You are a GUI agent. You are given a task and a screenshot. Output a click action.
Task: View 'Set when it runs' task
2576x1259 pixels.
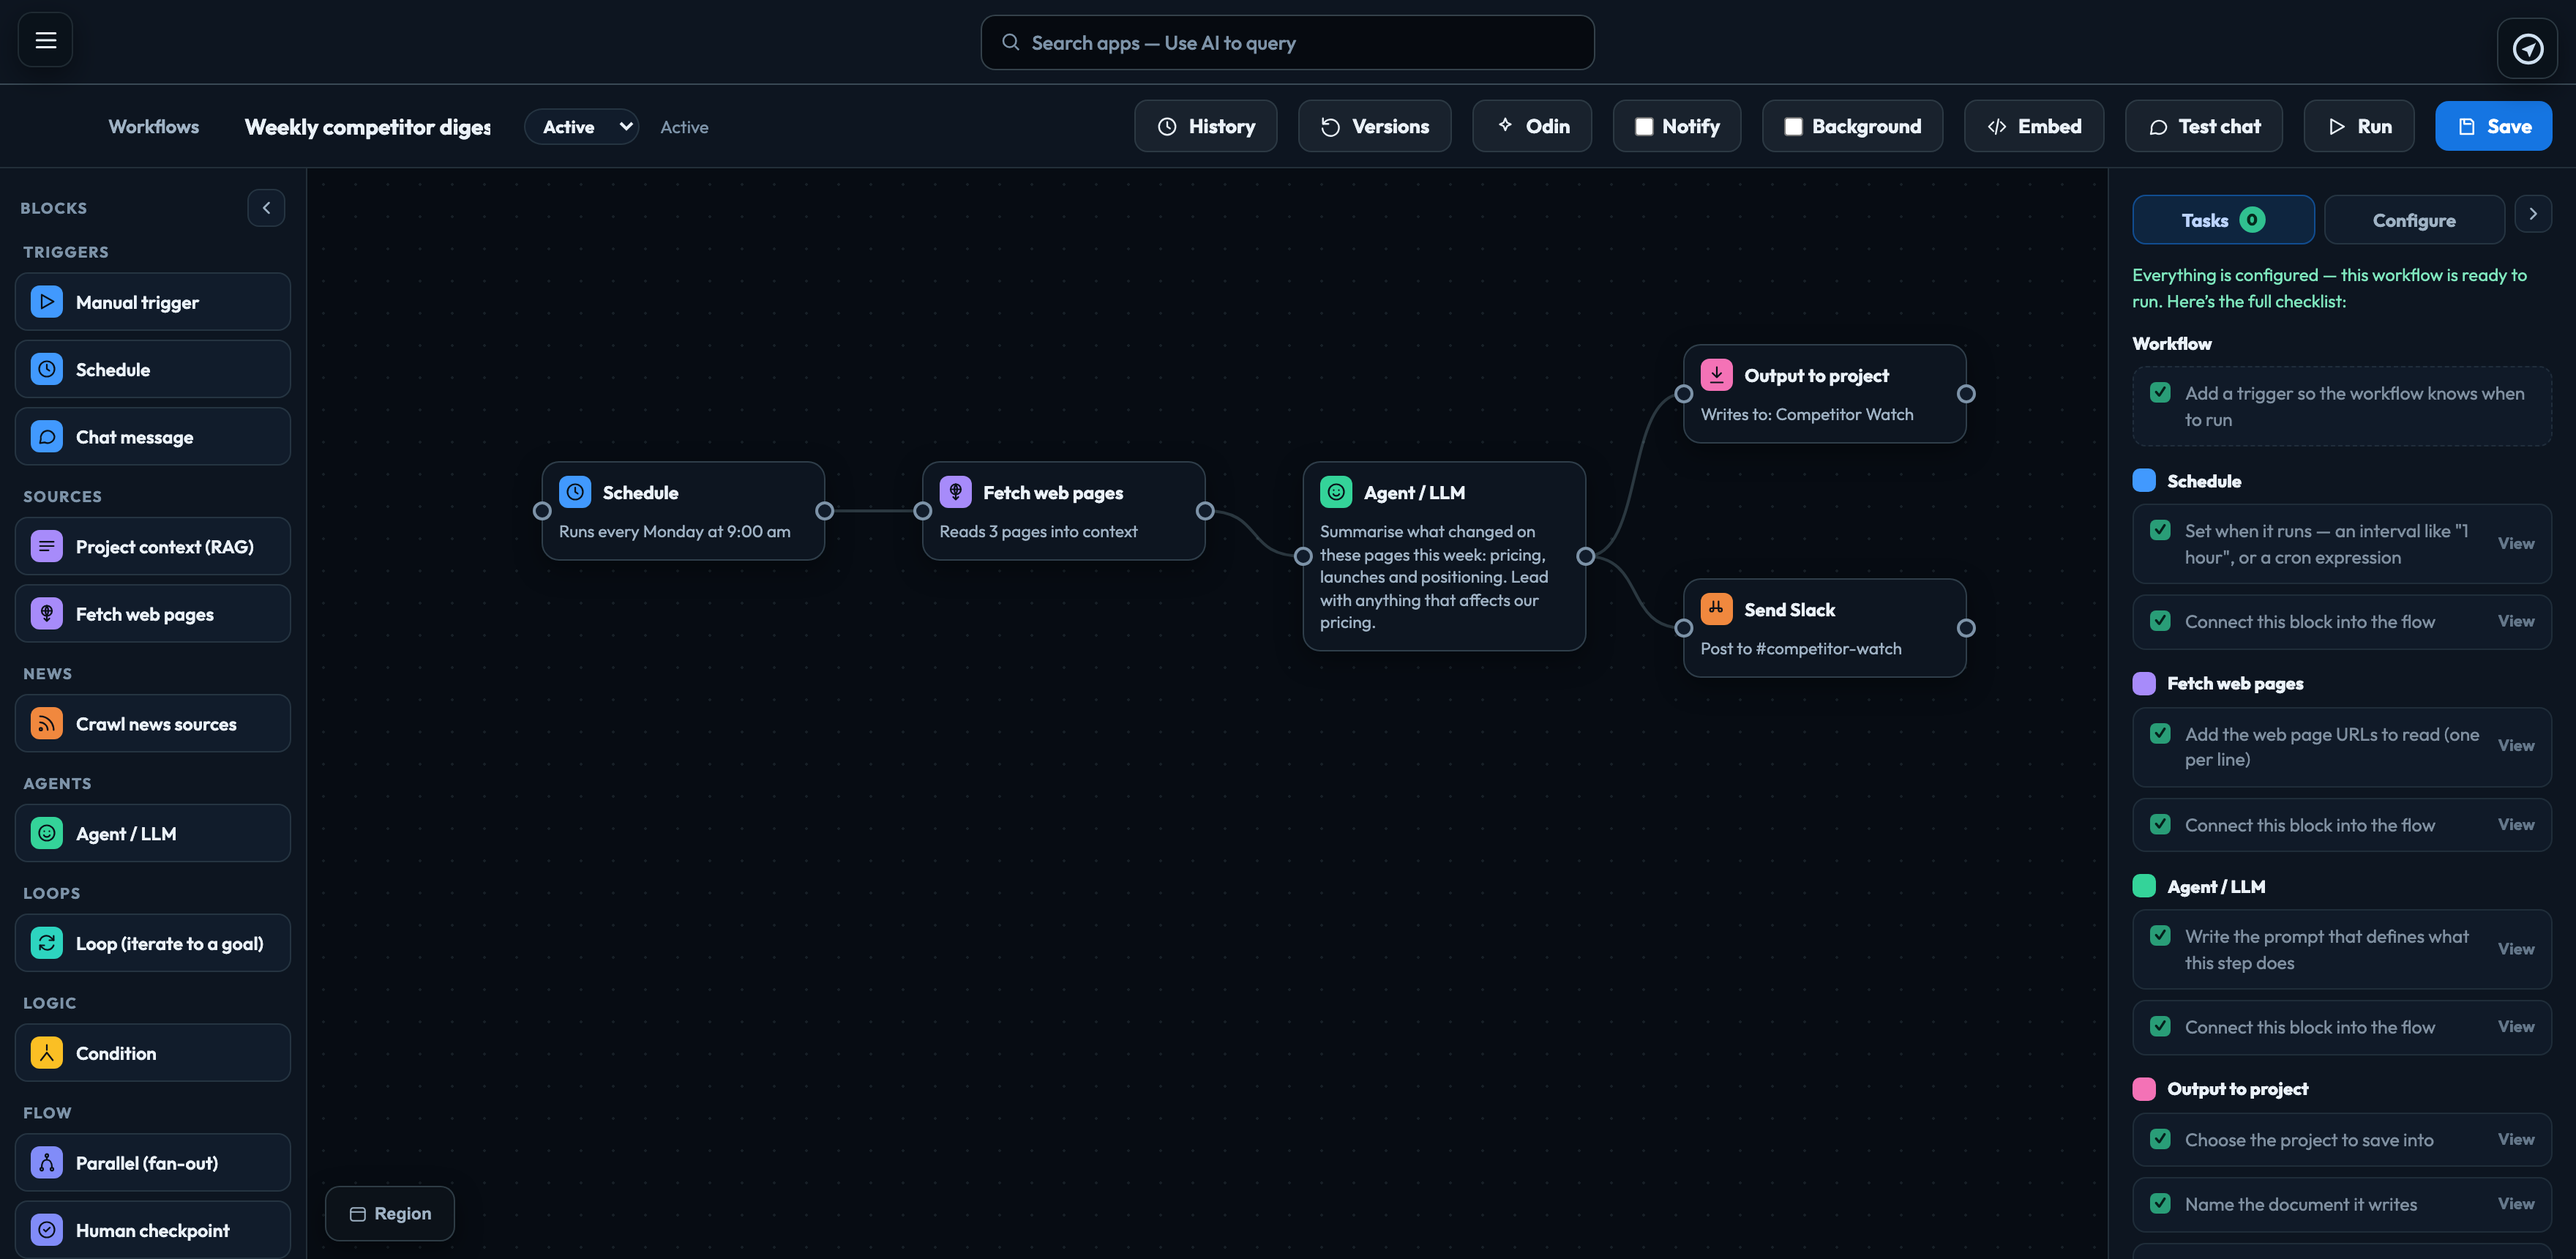click(2516, 544)
